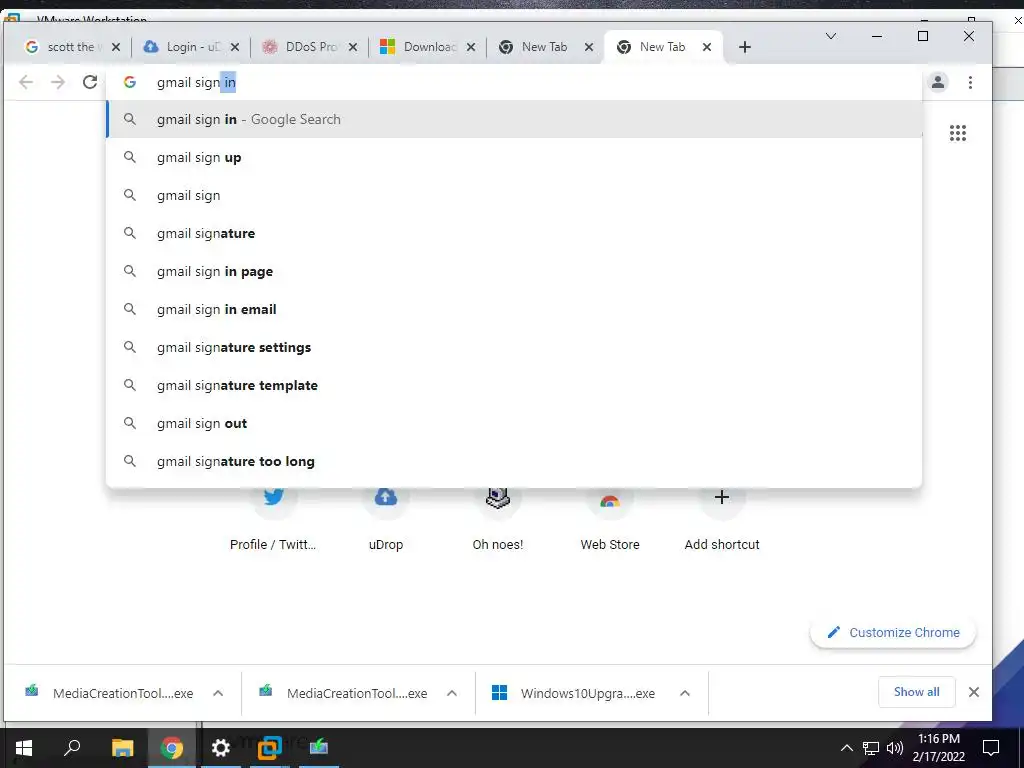Close the active New Tab
The height and width of the screenshot is (768, 1024).
pyautogui.click(x=707, y=47)
